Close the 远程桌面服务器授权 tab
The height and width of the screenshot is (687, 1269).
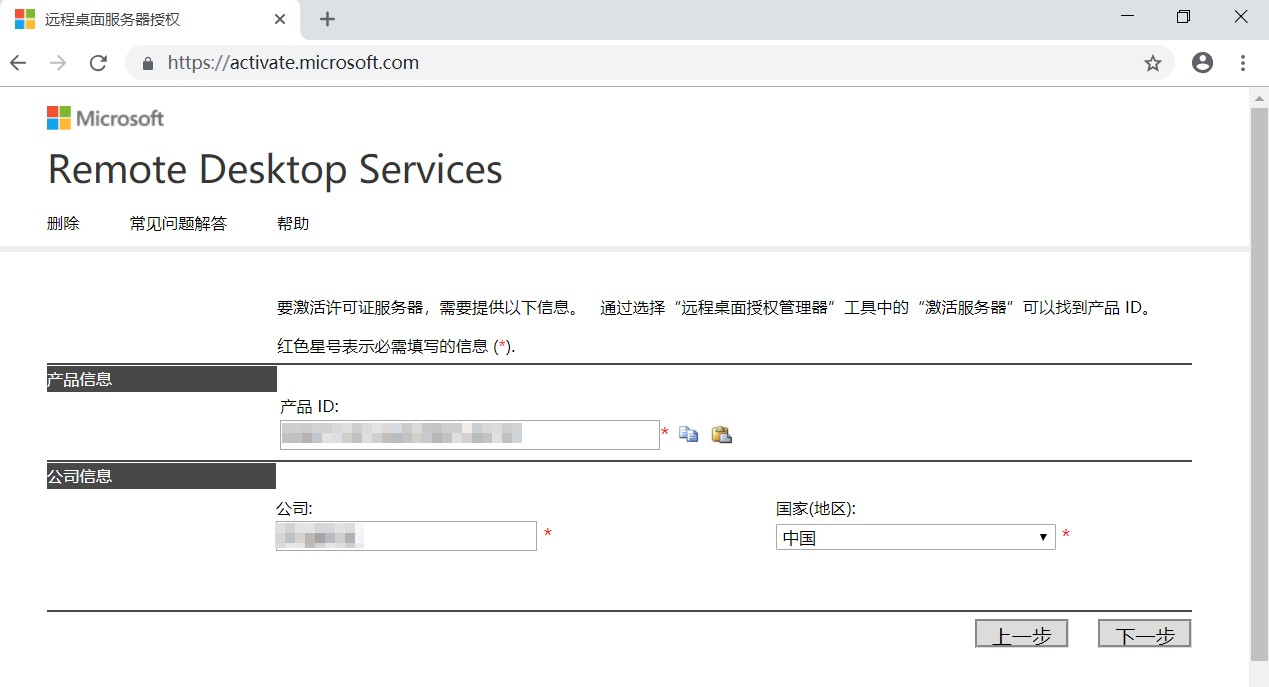[280, 19]
